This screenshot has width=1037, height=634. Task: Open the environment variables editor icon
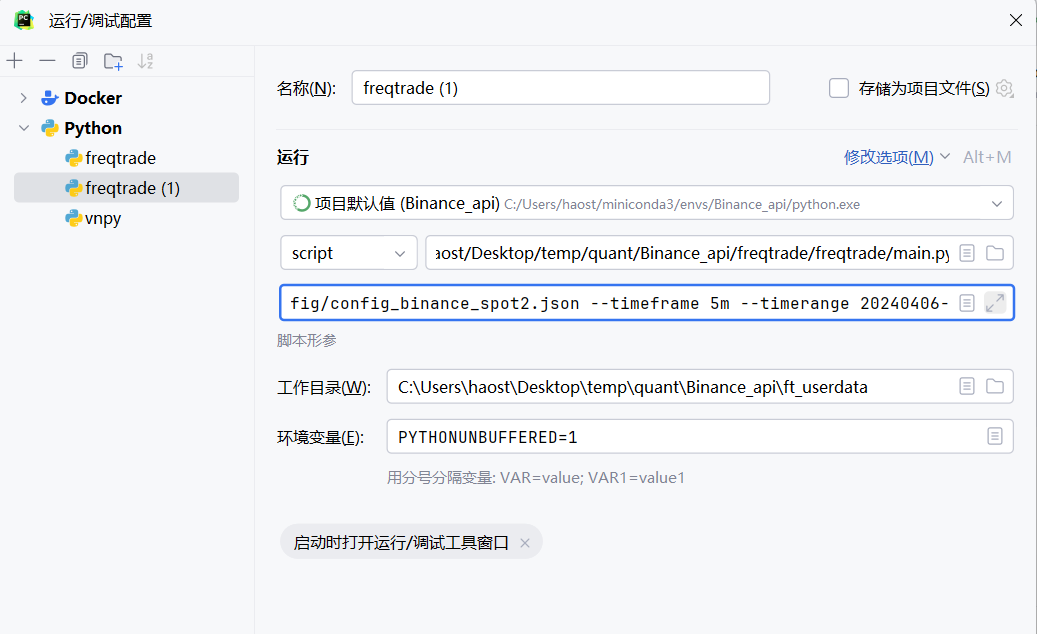995,436
